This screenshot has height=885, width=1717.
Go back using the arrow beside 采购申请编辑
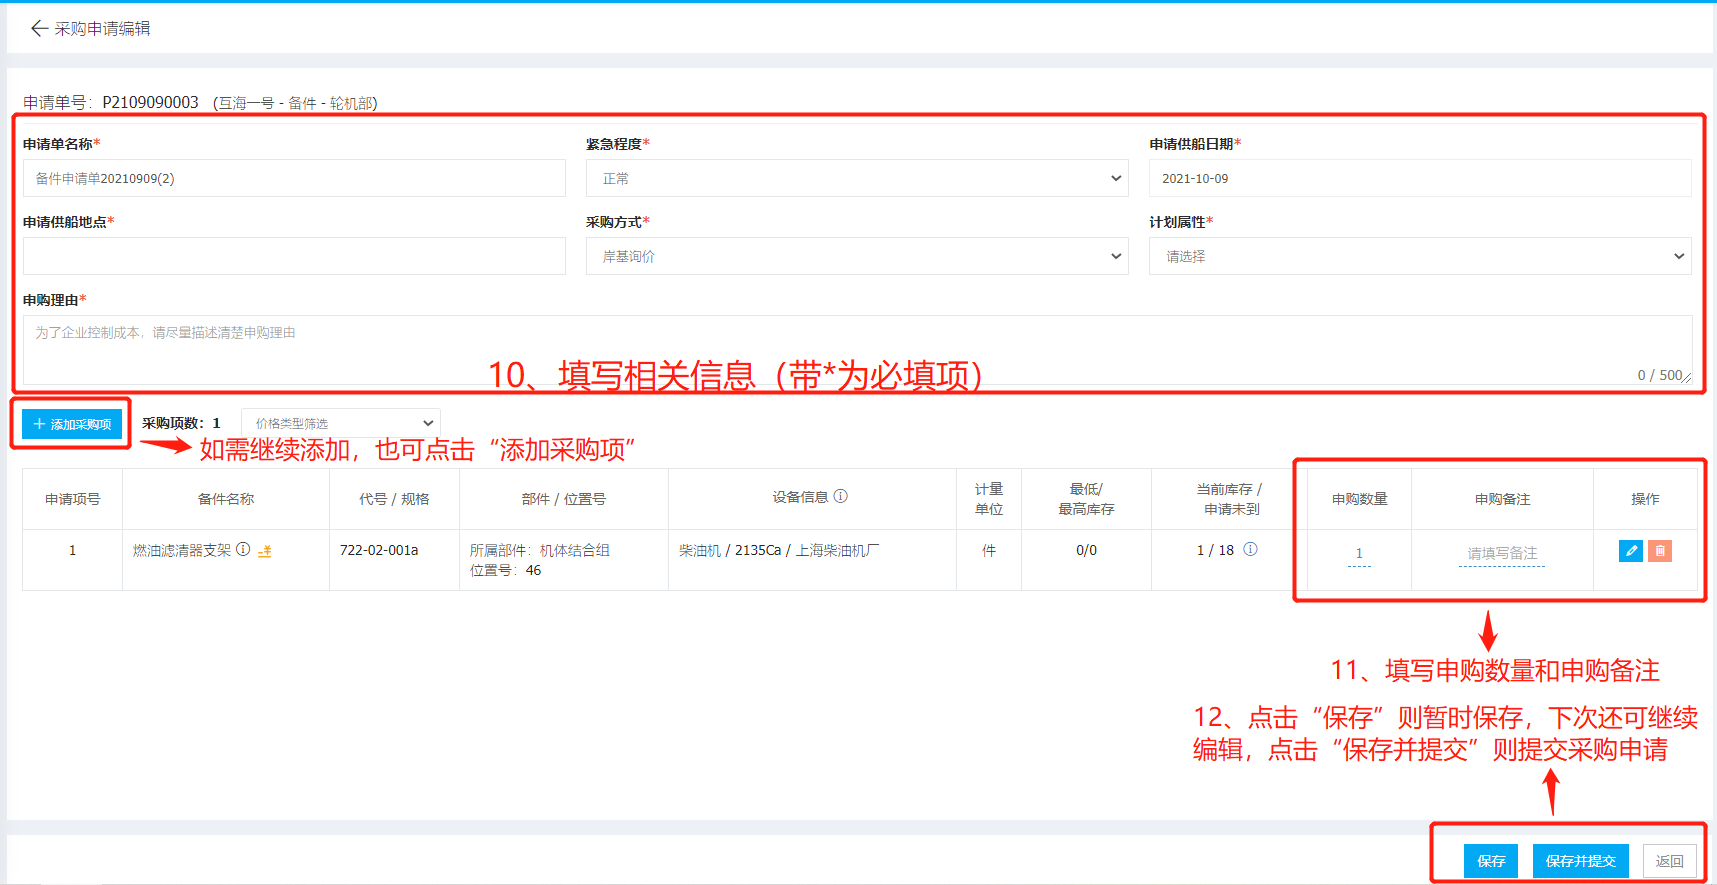pyautogui.click(x=40, y=29)
